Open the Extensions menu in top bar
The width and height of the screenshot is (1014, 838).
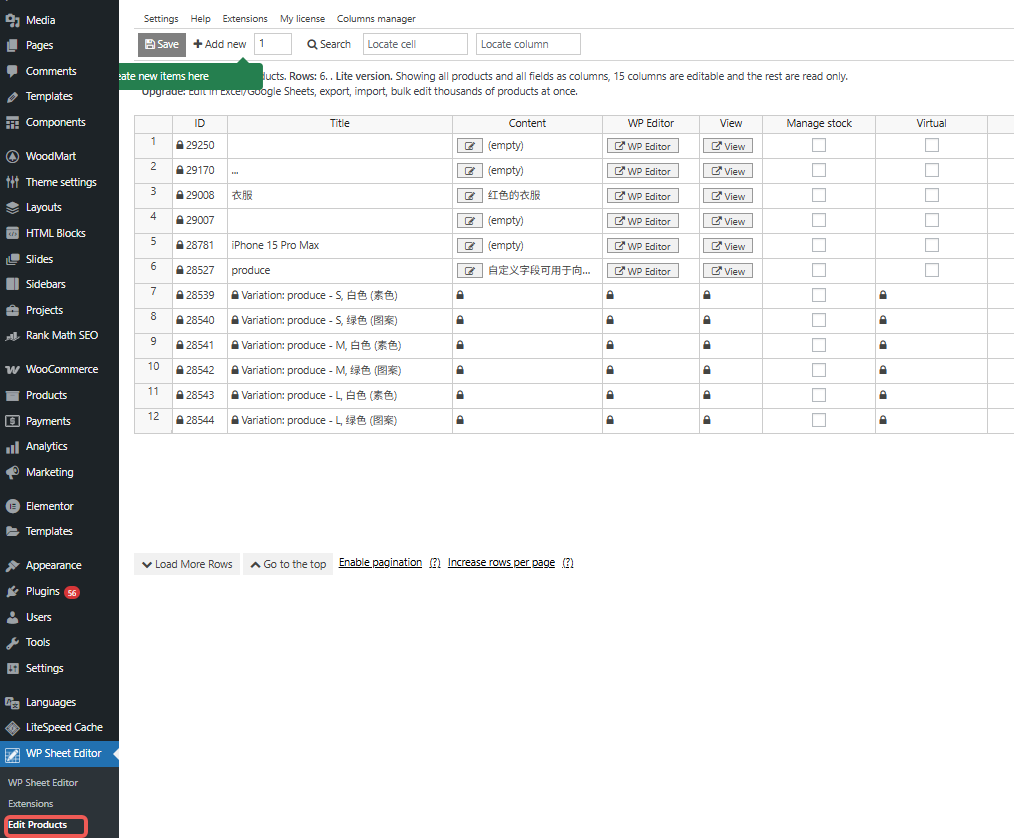coord(245,19)
